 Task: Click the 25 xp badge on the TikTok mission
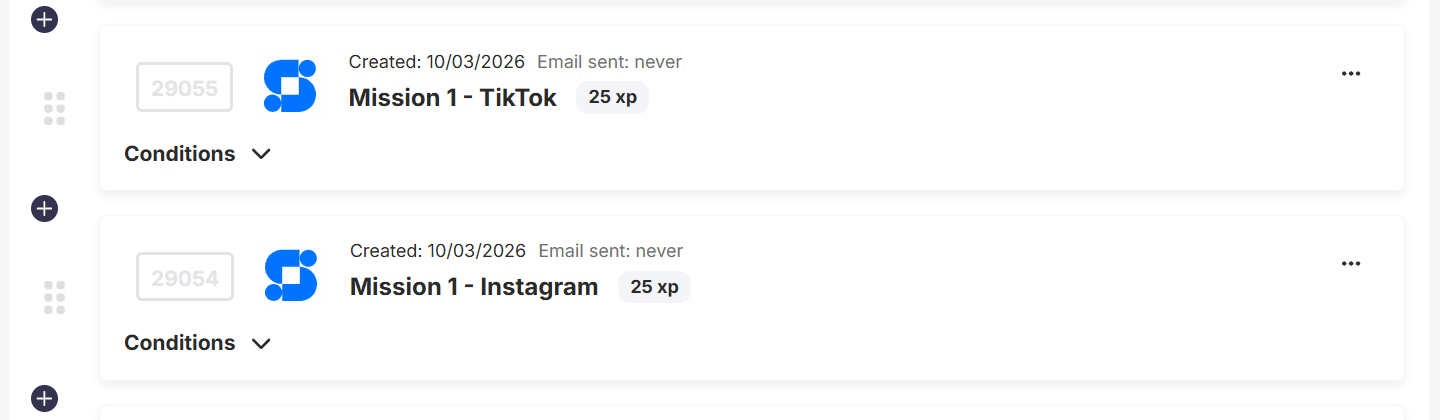coord(612,97)
